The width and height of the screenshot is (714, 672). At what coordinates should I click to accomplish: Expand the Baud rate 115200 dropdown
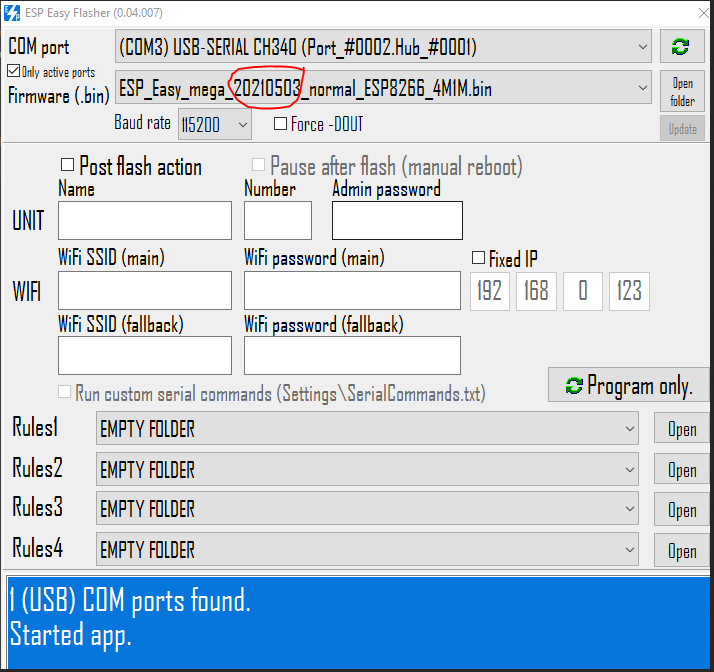(214, 124)
